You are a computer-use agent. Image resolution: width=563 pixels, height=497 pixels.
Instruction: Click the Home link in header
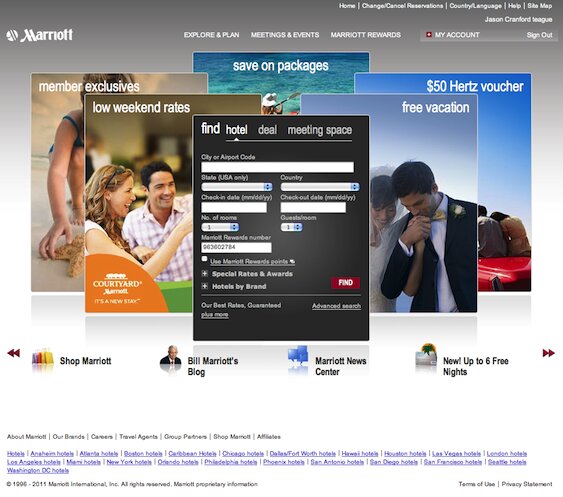(347, 6)
